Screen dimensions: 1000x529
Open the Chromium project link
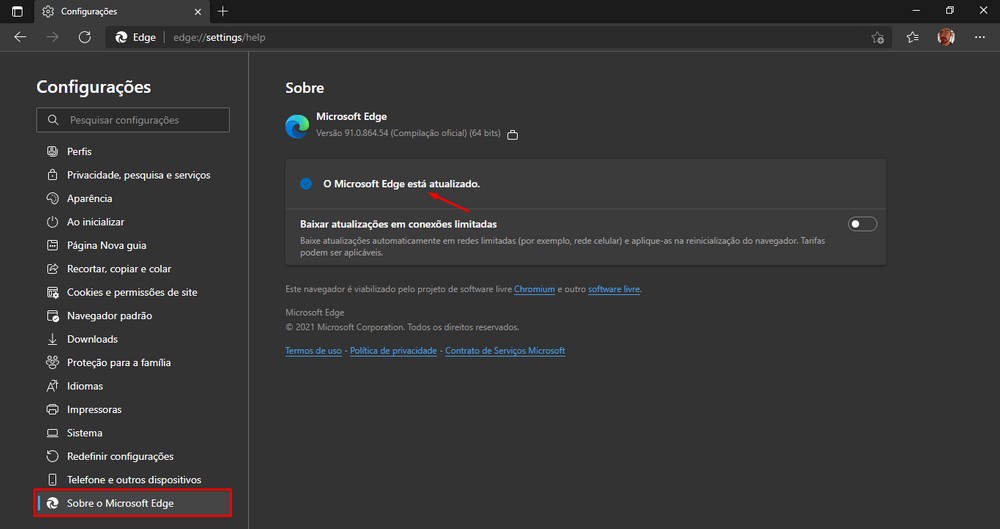tap(534, 289)
